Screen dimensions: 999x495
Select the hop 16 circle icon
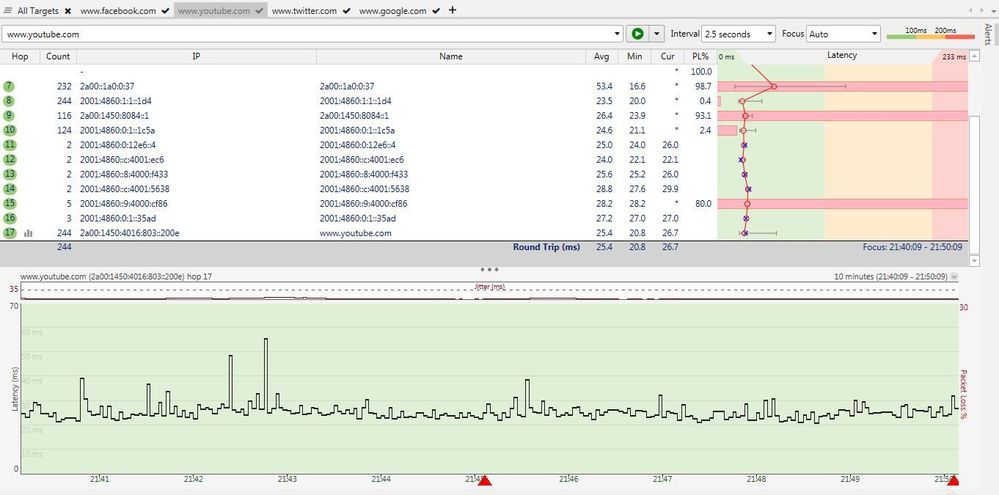tap(9, 218)
